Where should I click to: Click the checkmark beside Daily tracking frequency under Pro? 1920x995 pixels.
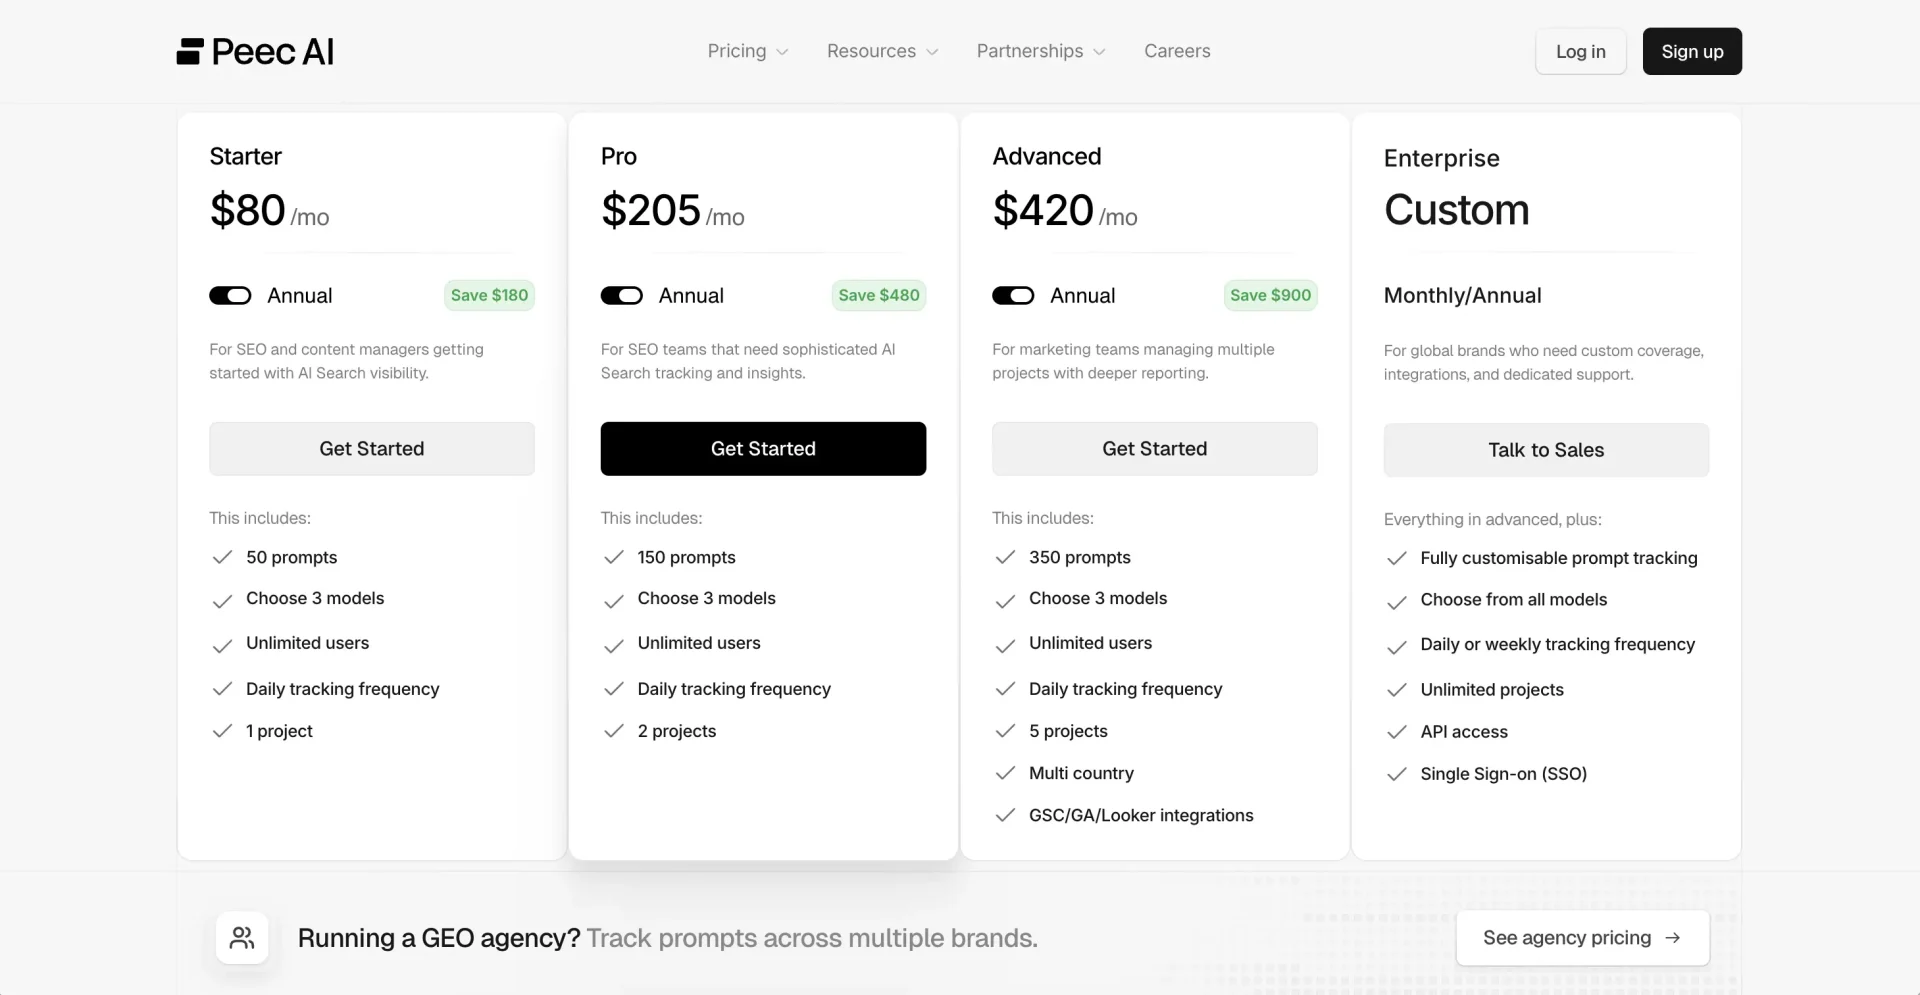click(614, 689)
